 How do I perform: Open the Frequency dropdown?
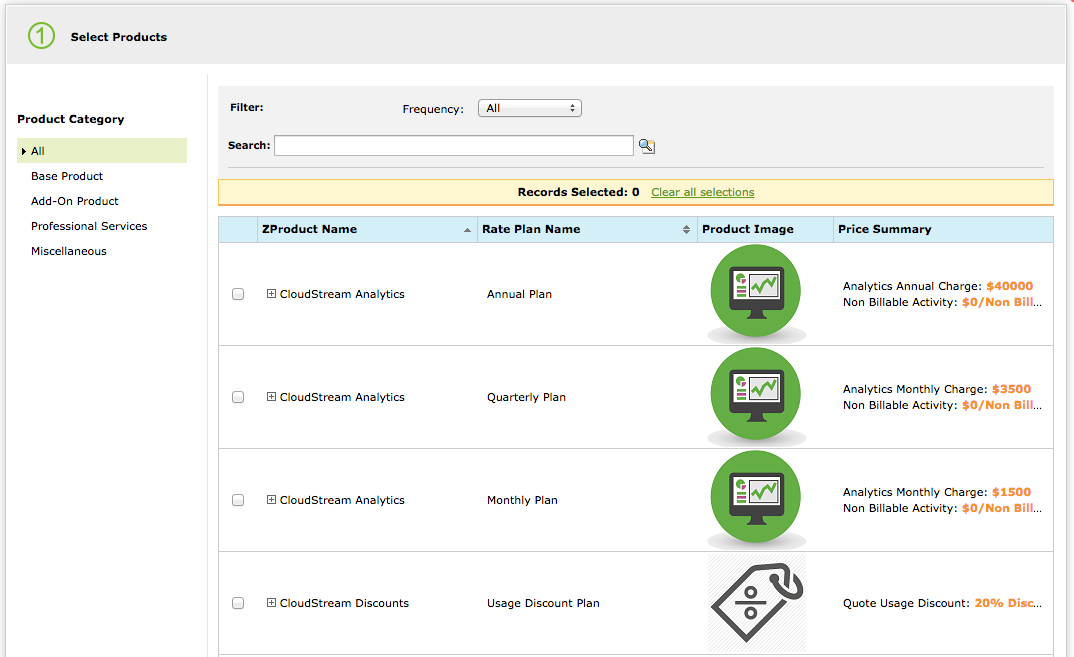click(529, 108)
